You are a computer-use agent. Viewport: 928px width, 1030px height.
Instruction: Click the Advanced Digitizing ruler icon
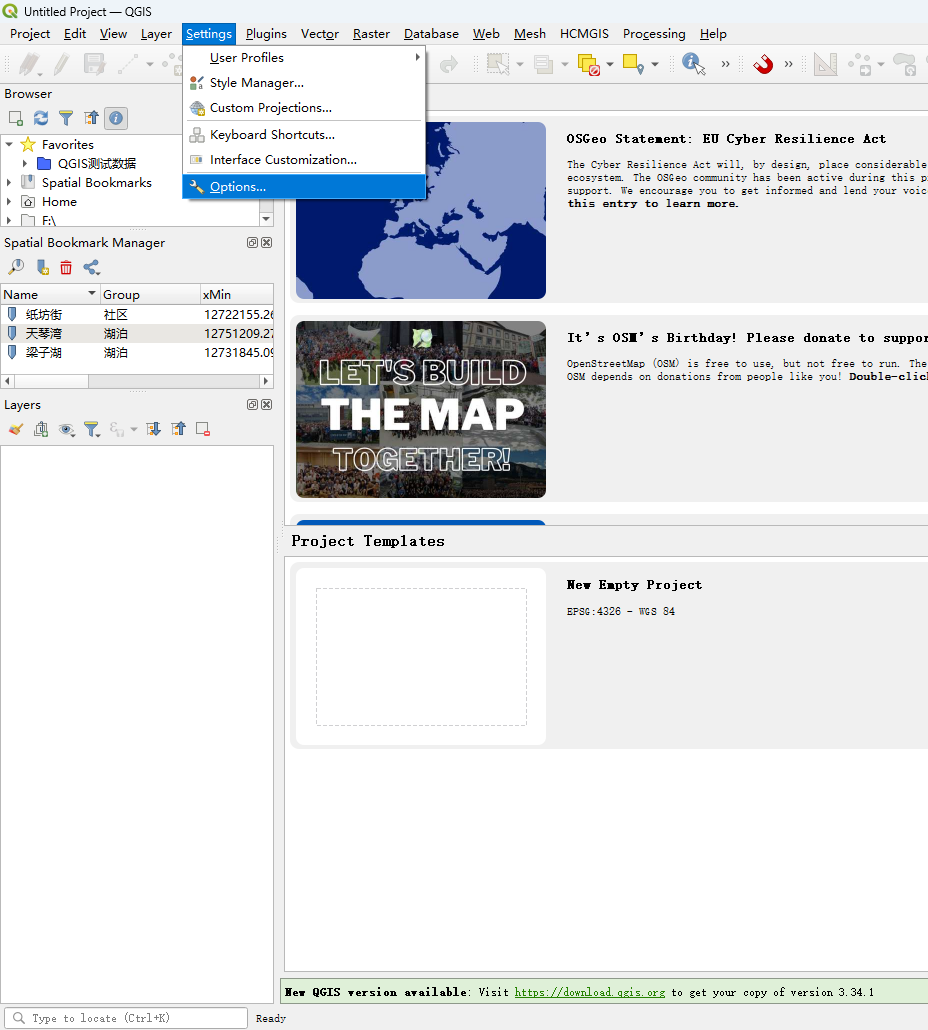coord(825,64)
